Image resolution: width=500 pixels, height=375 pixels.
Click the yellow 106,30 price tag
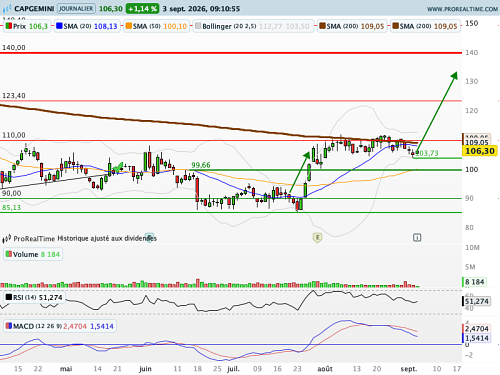[480, 151]
